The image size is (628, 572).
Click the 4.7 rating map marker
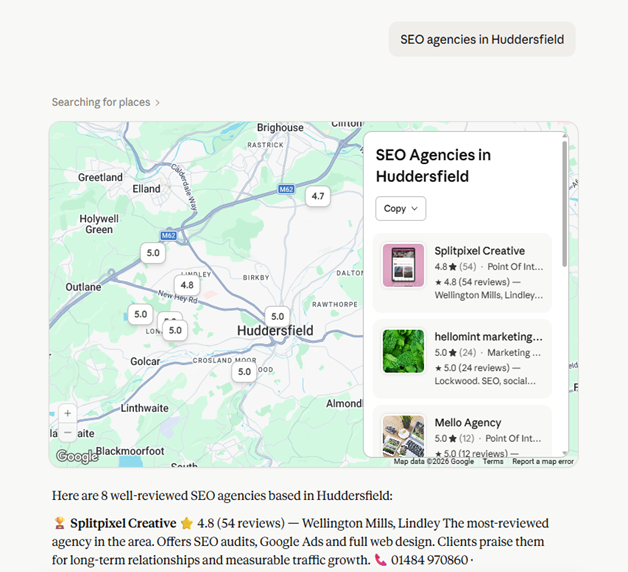coord(318,196)
